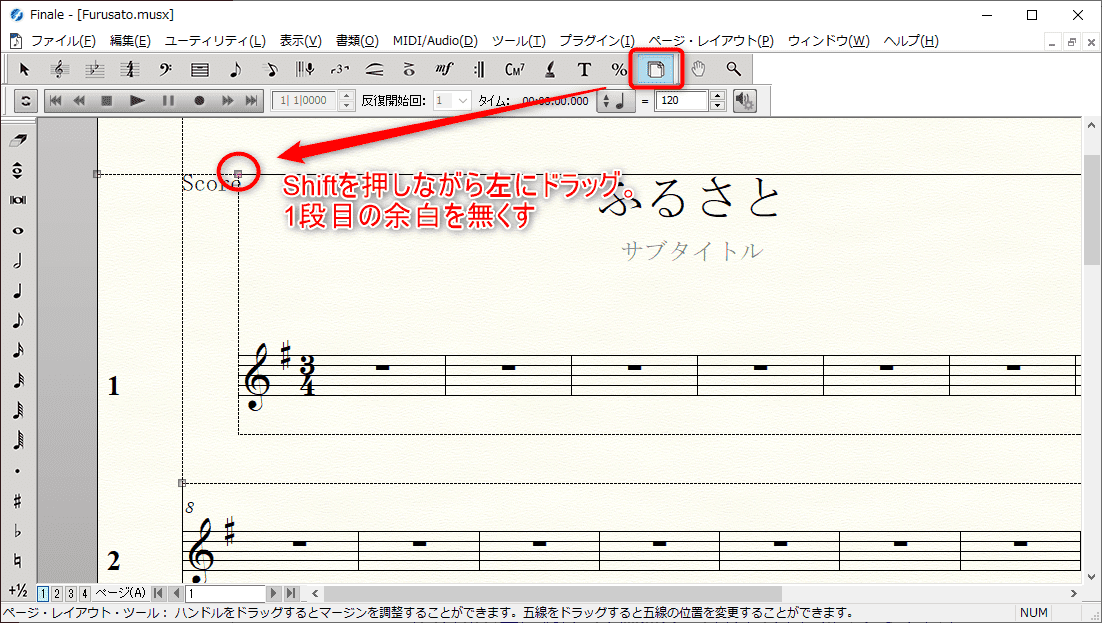The image size is (1102, 623).
Task: Select the Chord tool (CM7 icon)
Action: (x=513, y=69)
